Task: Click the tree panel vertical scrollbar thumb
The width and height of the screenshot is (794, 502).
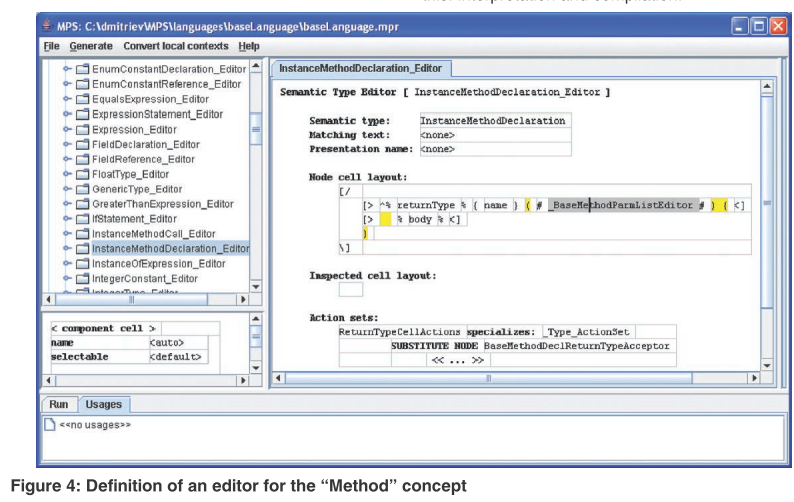Action: (256, 129)
